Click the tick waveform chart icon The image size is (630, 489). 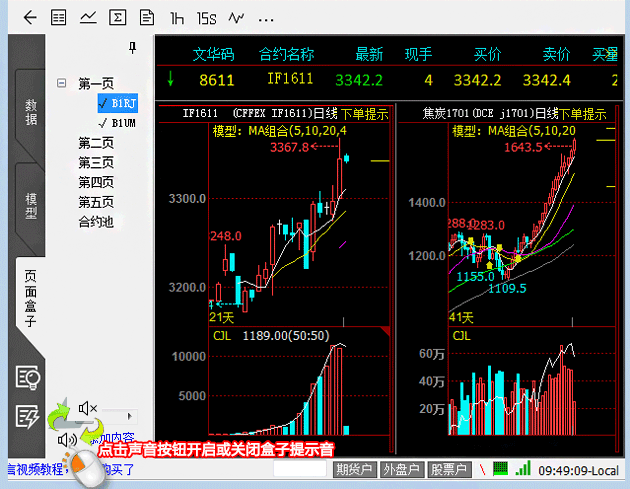pyautogui.click(x=236, y=17)
